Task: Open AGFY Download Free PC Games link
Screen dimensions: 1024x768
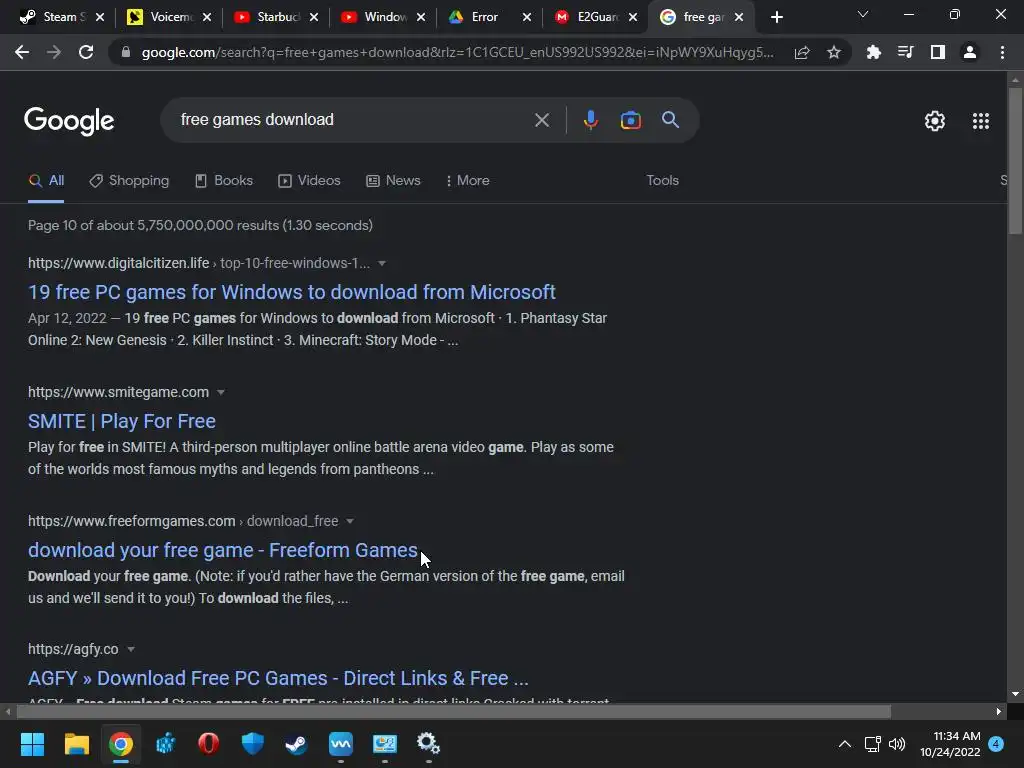Action: (x=278, y=678)
